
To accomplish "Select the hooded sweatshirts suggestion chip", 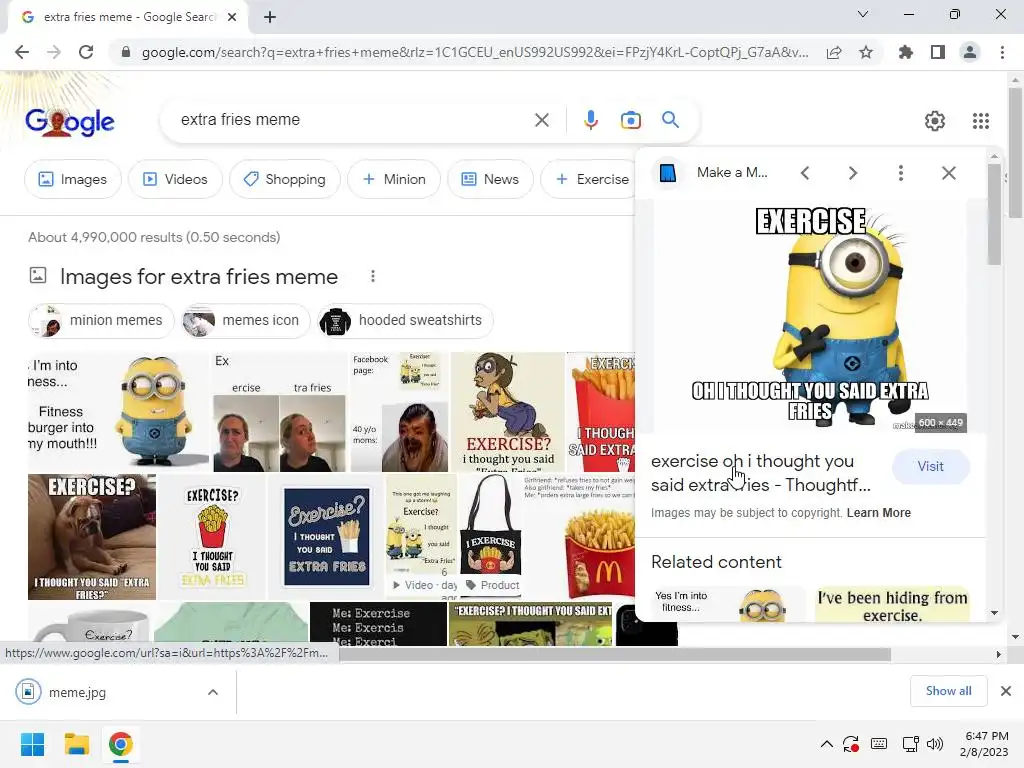I will point(405,321).
